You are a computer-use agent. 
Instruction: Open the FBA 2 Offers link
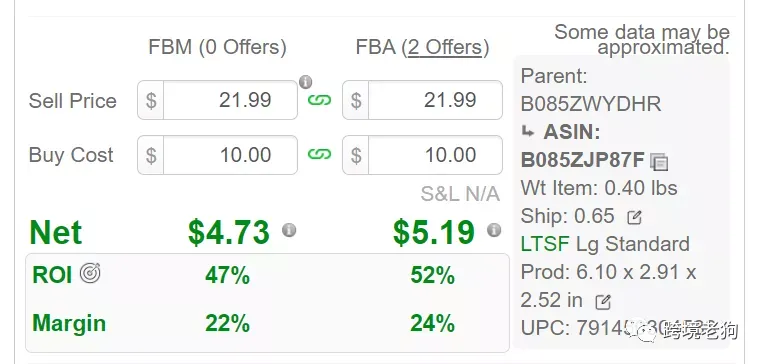click(x=445, y=47)
